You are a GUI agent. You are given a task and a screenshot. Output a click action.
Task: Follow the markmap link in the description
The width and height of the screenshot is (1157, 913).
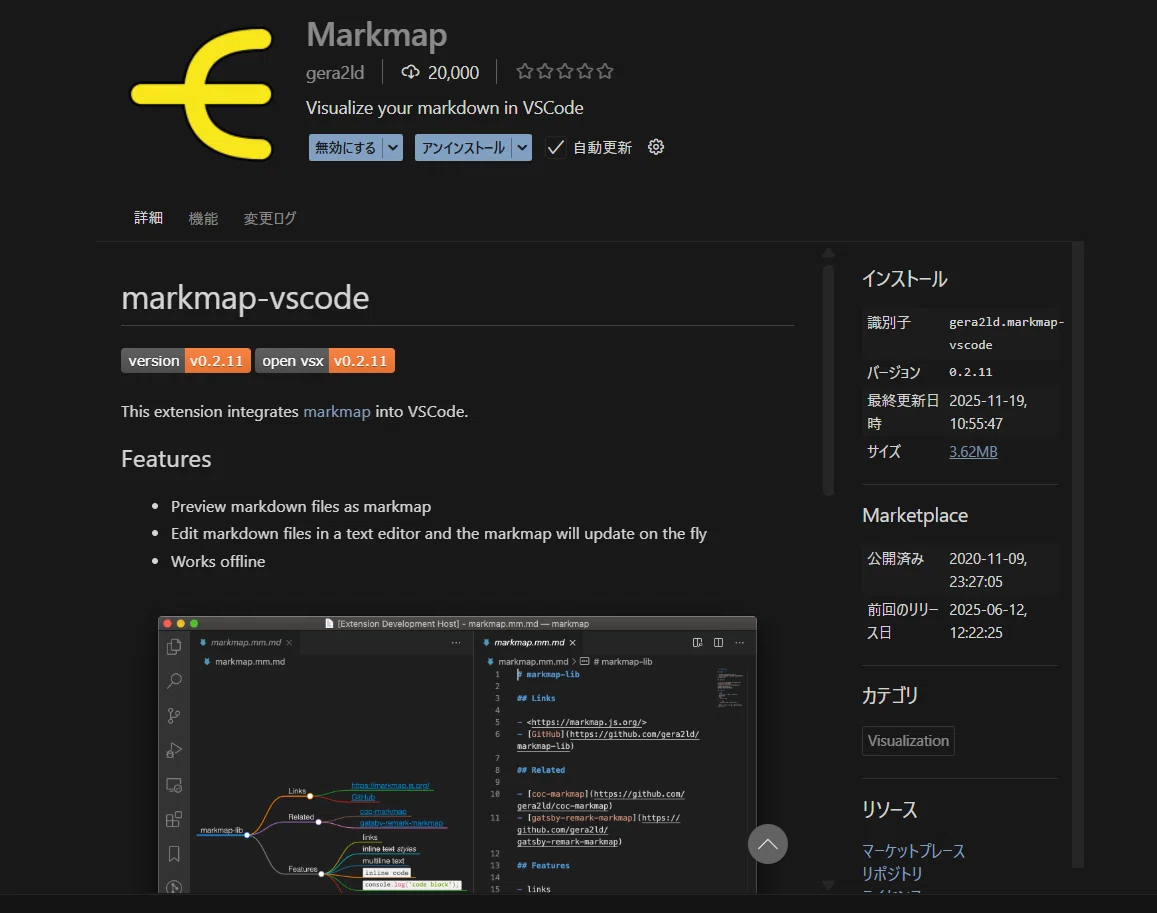[x=336, y=411]
